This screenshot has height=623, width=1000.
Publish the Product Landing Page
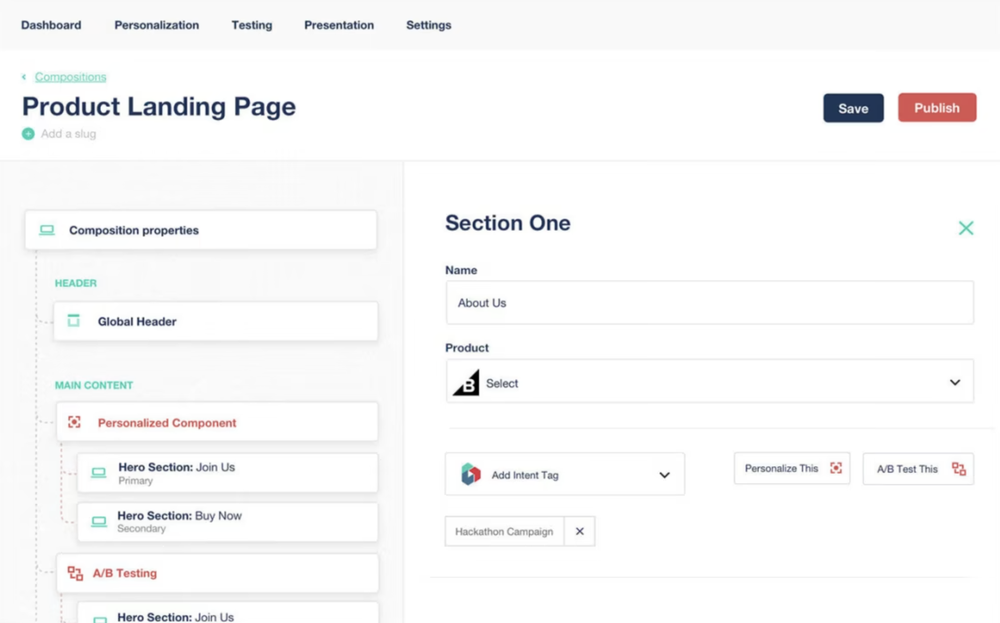click(936, 108)
